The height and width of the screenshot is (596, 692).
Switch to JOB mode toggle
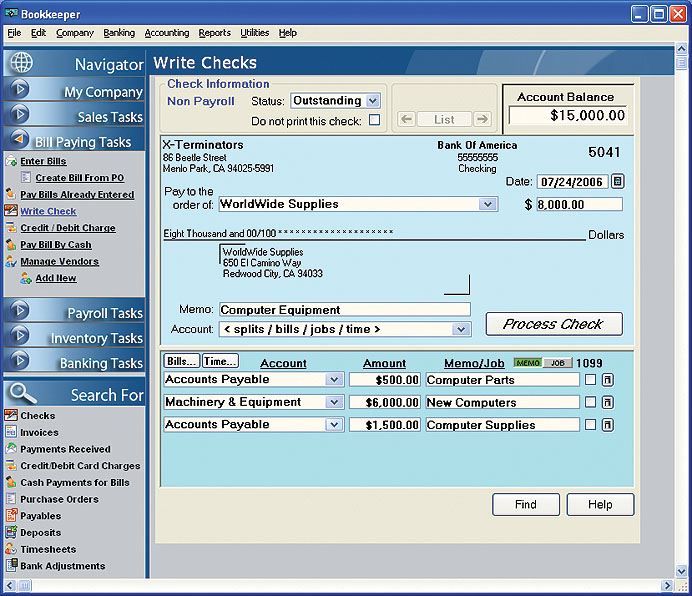[x=557, y=363]
